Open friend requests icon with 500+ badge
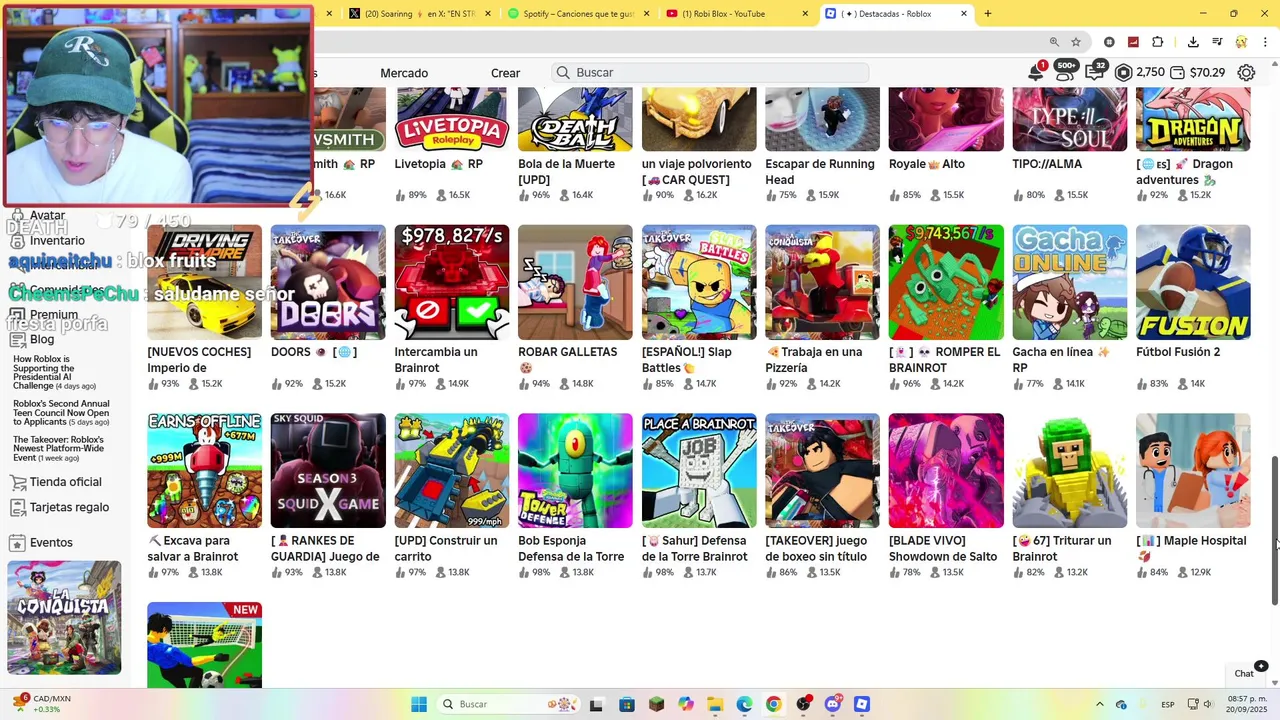 (1066, 72)
